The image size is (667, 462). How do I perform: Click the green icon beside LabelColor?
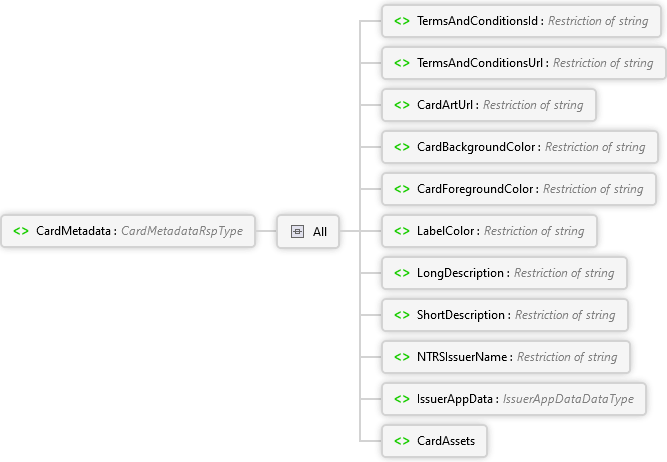402,231
